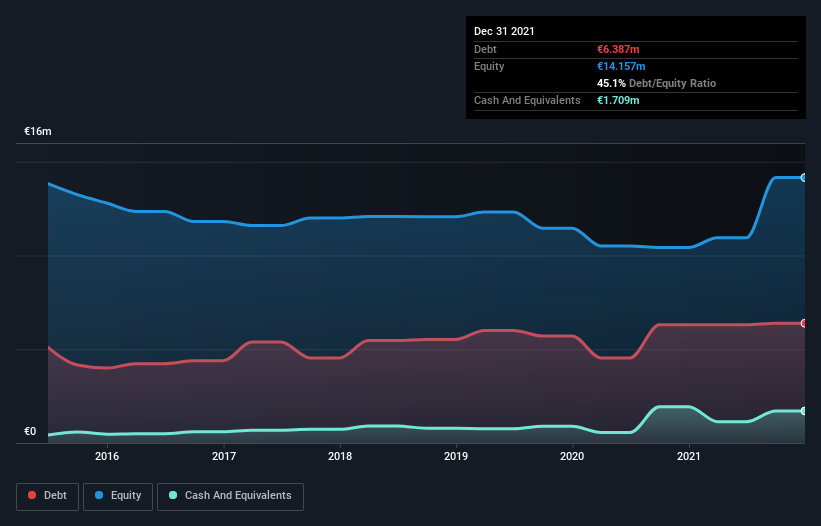The height and width of the screenshot is (526, 821).
Task: Click the €1.709m cash value
Action: click(x=618, y=100)
